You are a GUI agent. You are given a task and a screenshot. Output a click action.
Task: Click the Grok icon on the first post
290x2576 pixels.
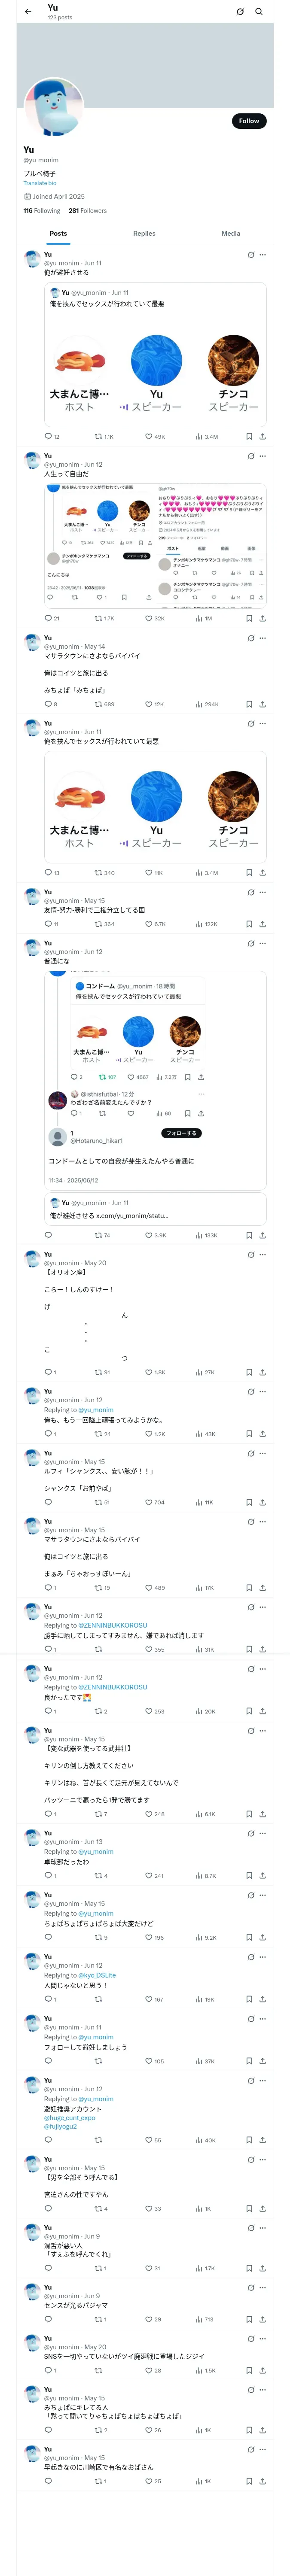(251, 255)
